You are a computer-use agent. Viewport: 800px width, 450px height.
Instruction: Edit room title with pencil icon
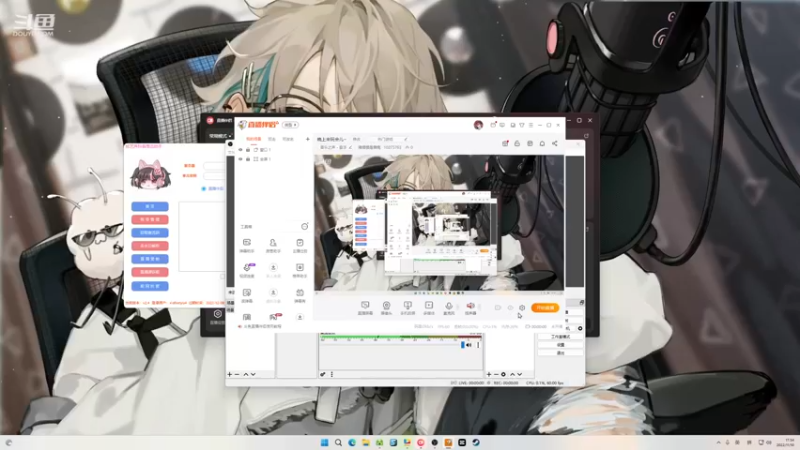click(406, 139)
